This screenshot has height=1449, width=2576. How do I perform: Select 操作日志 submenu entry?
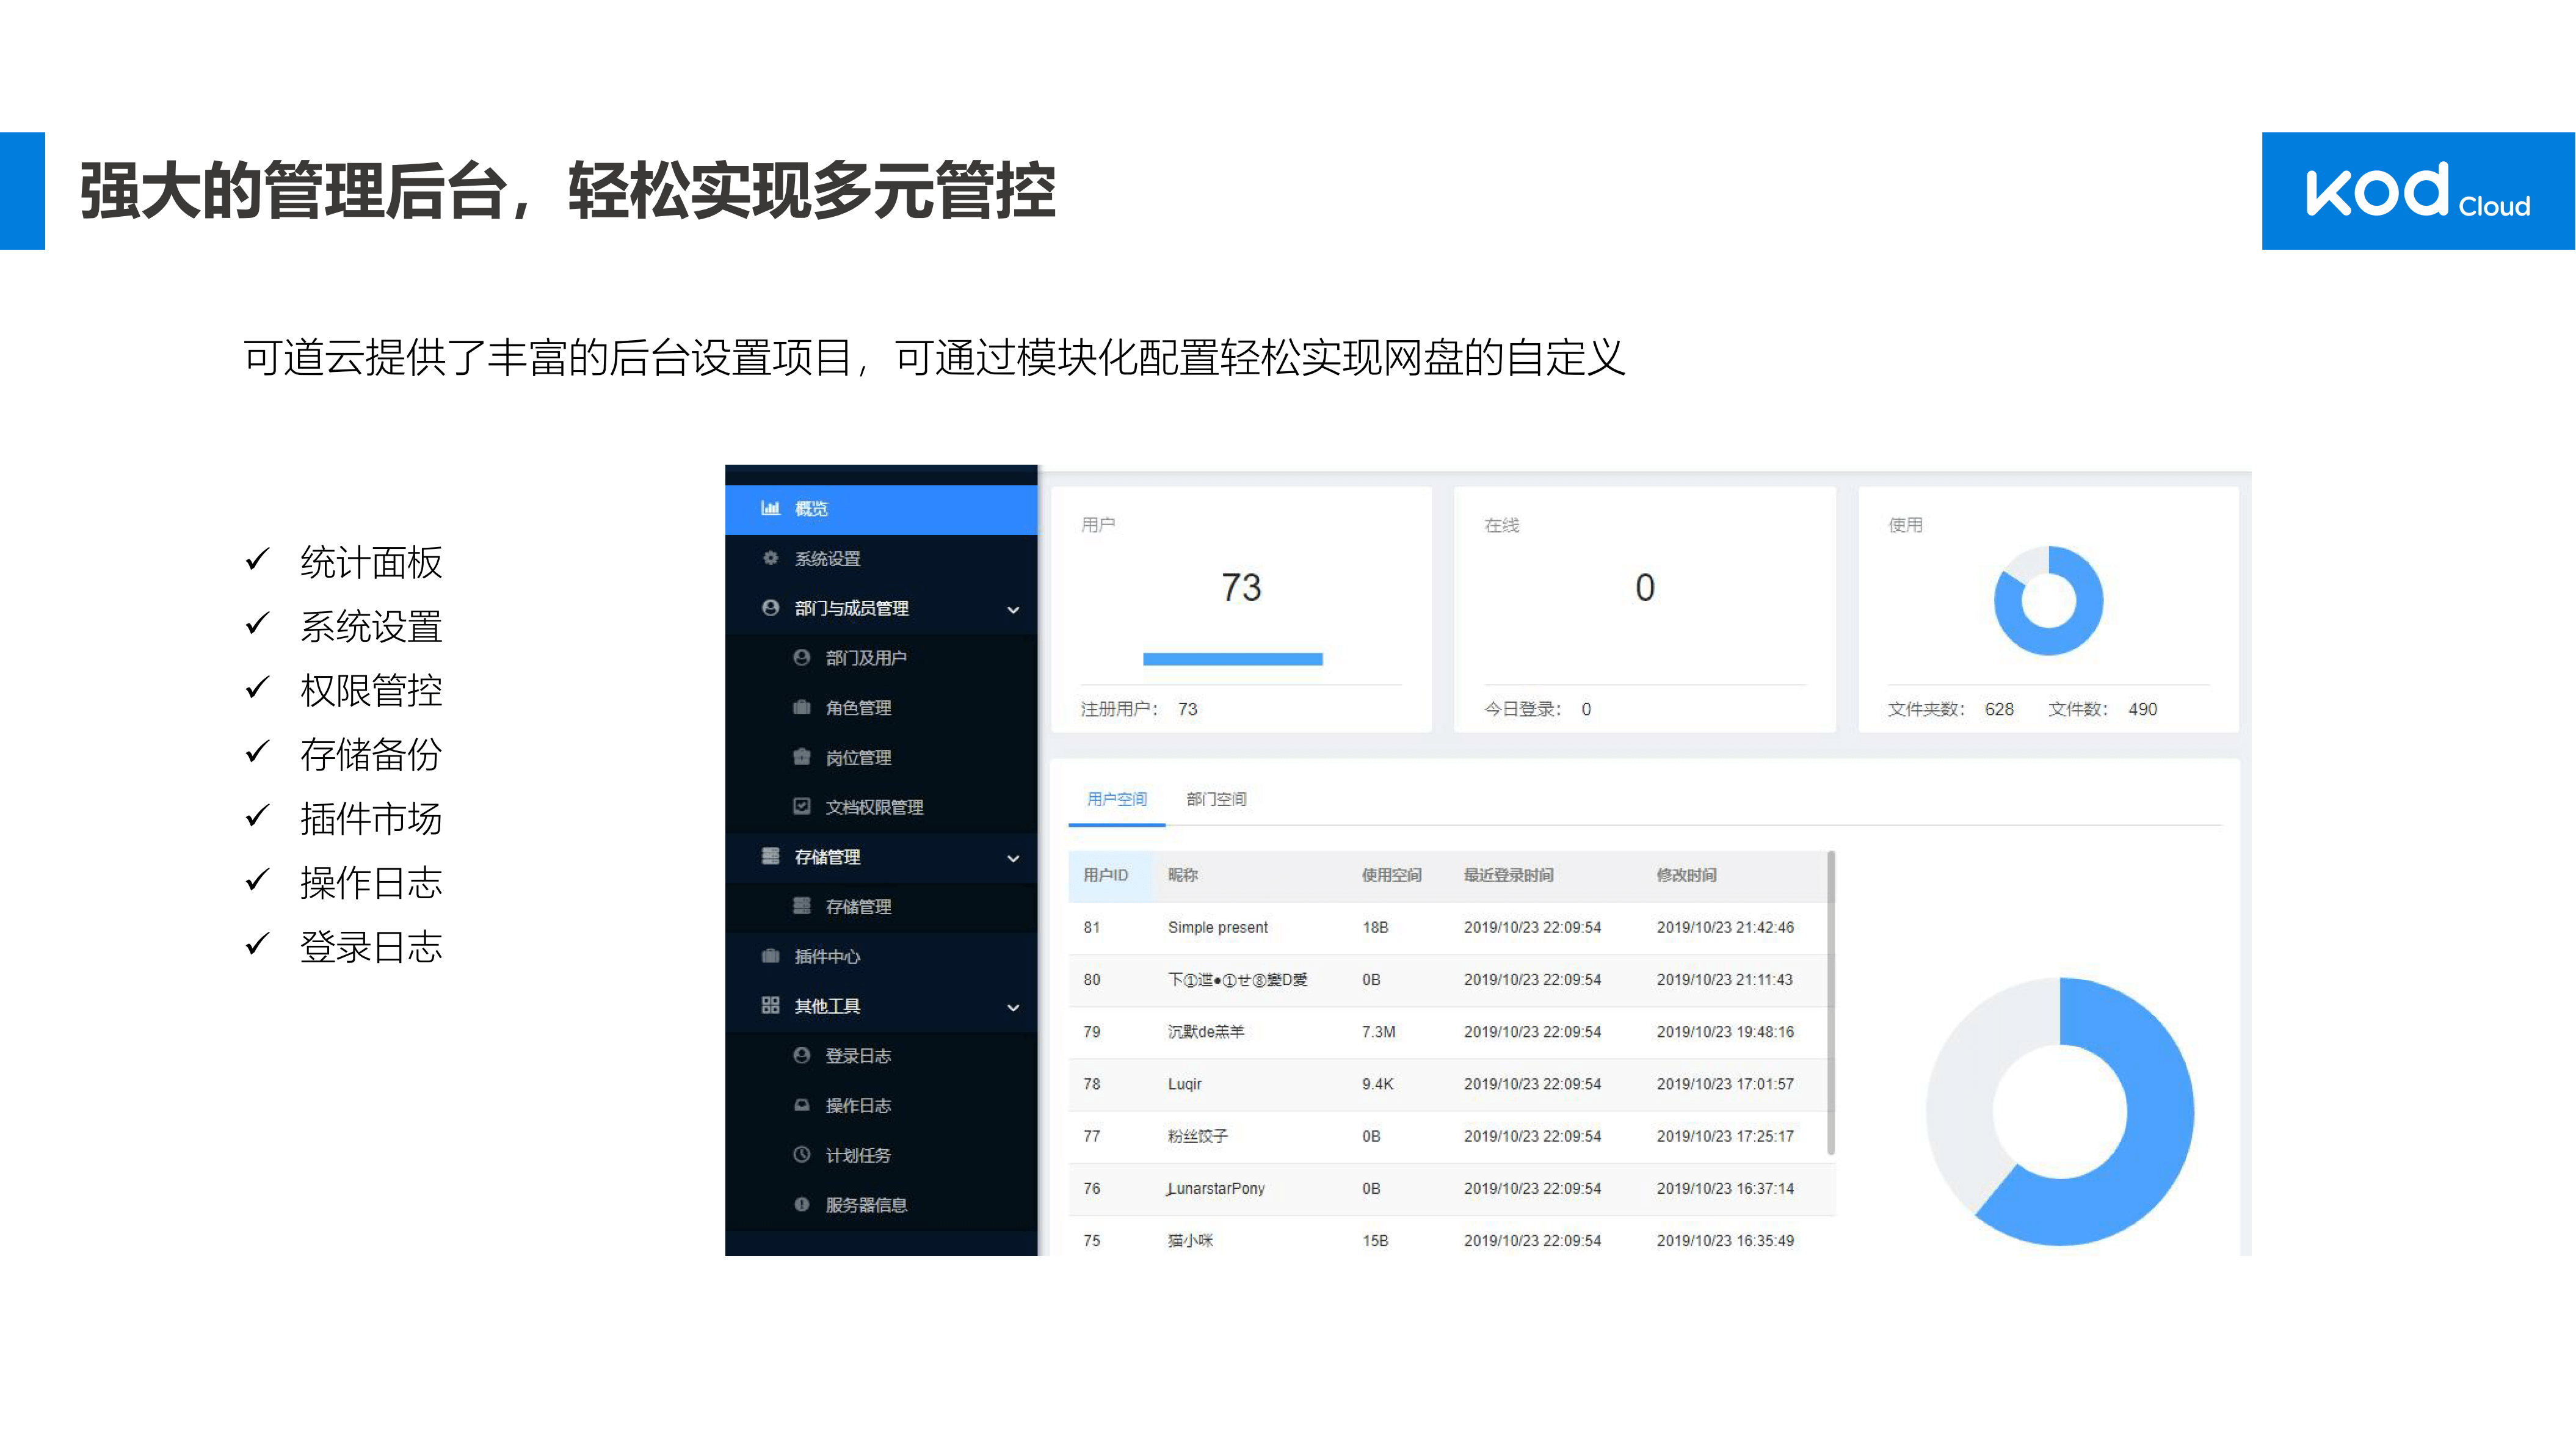tap(881, 1105)
